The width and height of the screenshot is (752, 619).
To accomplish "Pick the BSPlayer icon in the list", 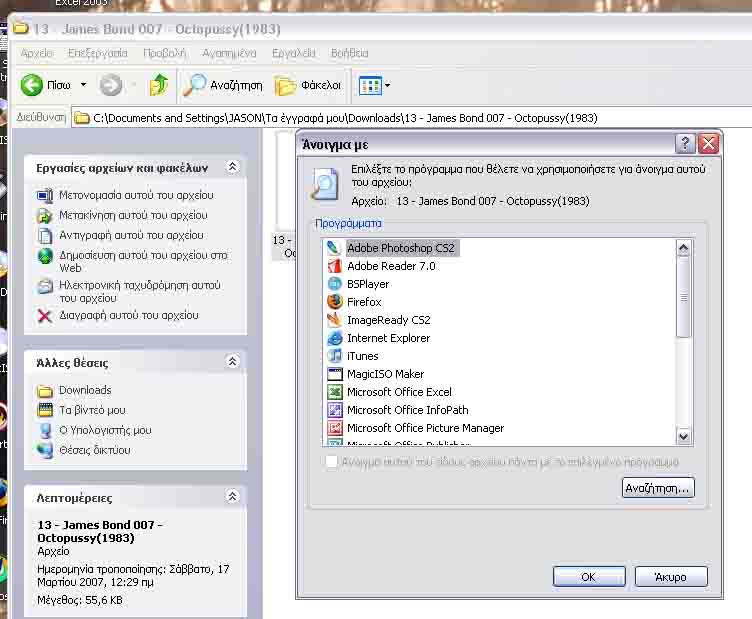I will point(334,284).
